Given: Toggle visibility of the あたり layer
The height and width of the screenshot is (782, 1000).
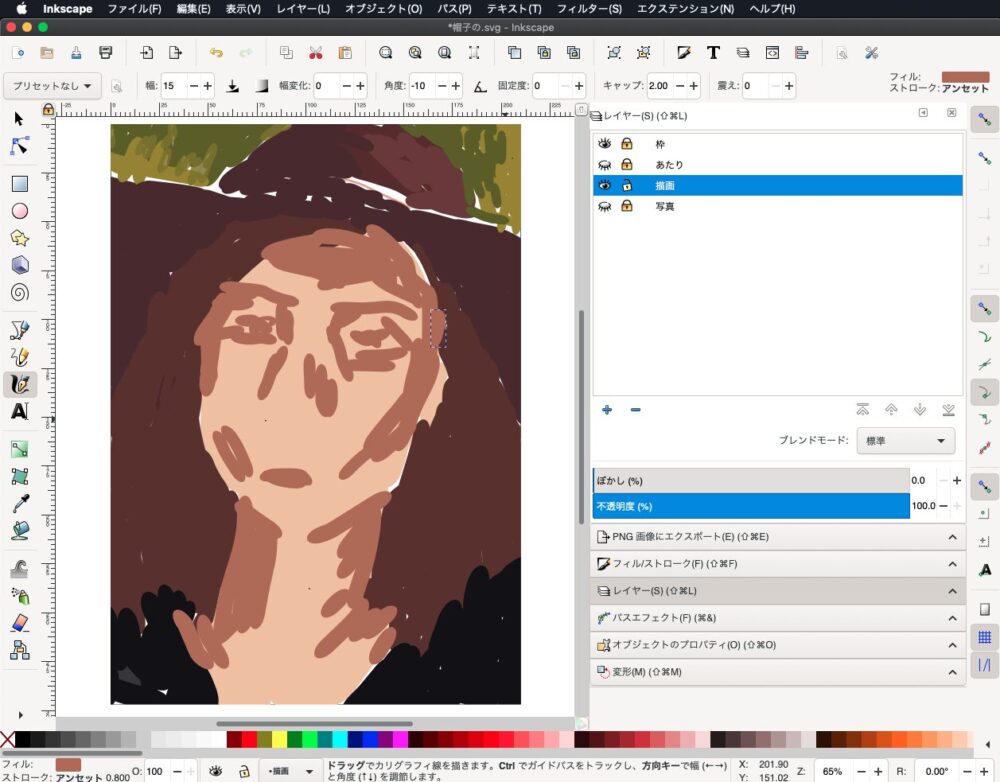Looking at the screenshot, I should click(x=604, y=165).
